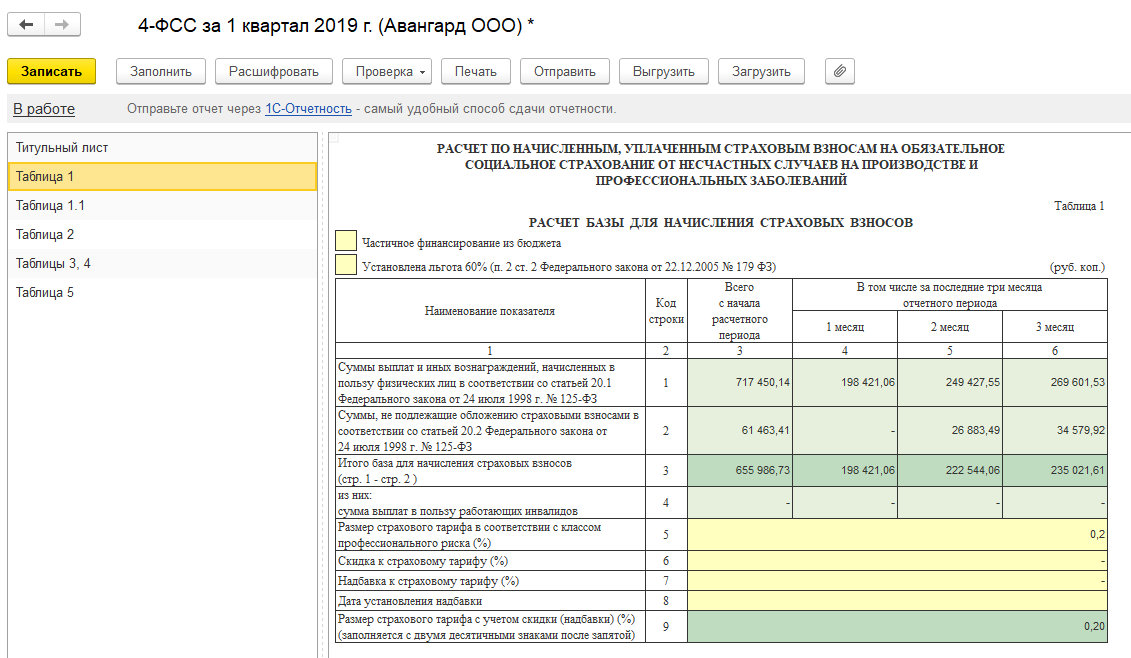Viewport: 1131px width, 658px height.
Task: Open the В работе status link
Action: click(x=44, y=109)
